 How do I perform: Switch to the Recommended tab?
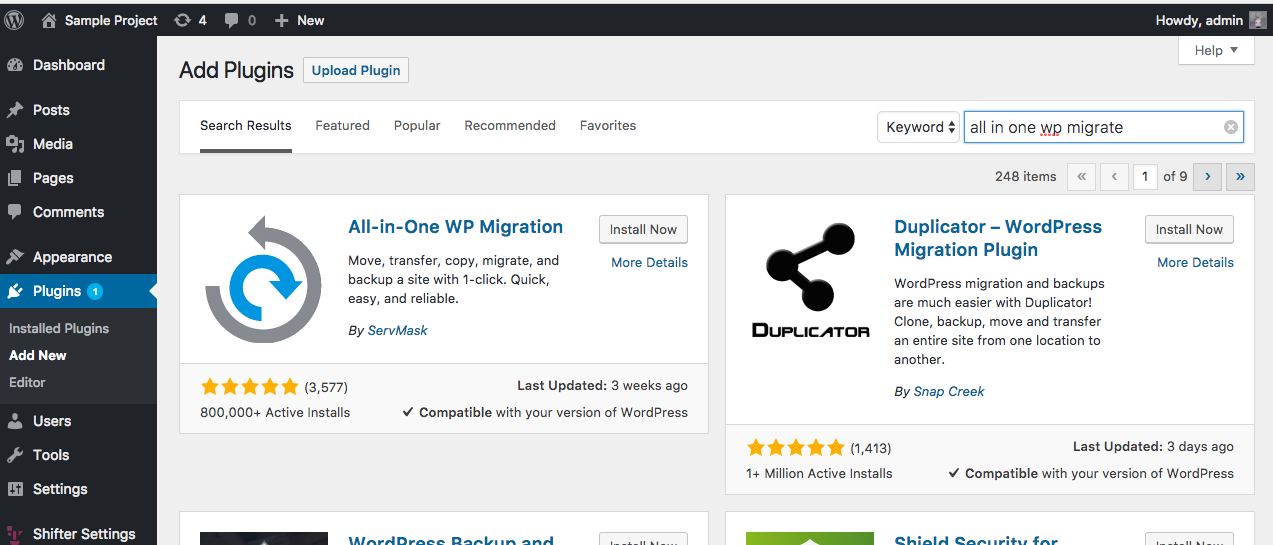pos(510,126)
